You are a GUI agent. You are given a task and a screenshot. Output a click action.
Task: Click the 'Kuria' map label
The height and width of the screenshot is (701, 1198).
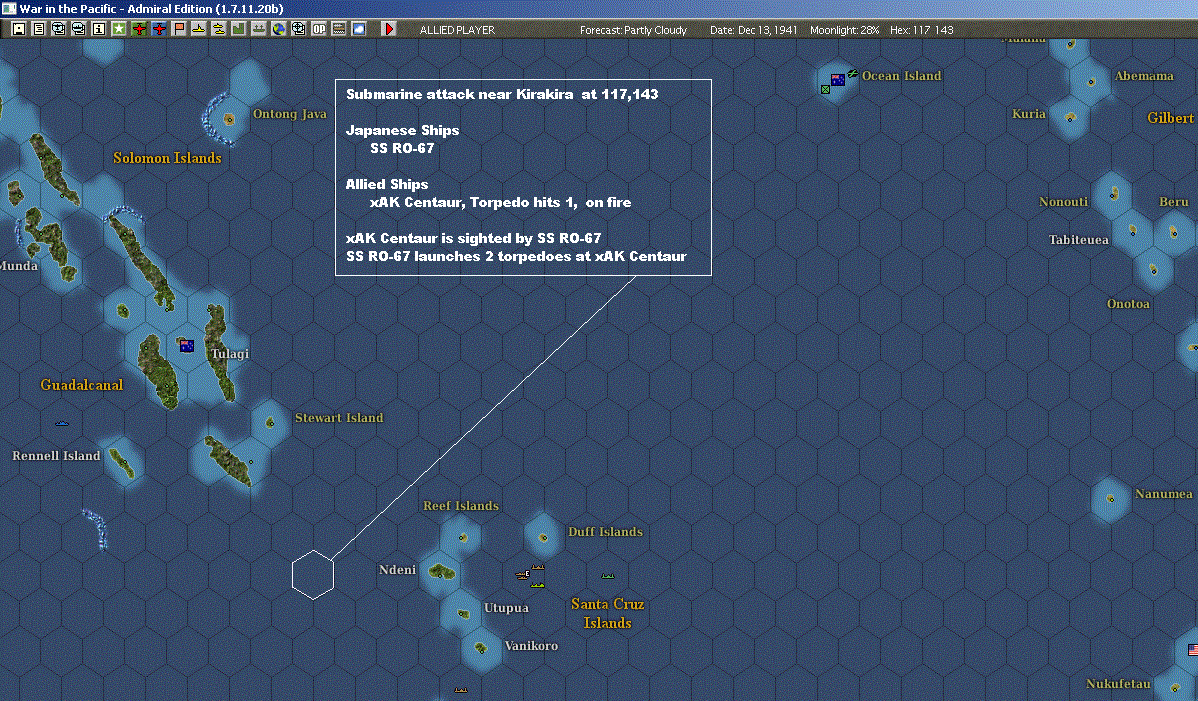tap(1028, 114)
